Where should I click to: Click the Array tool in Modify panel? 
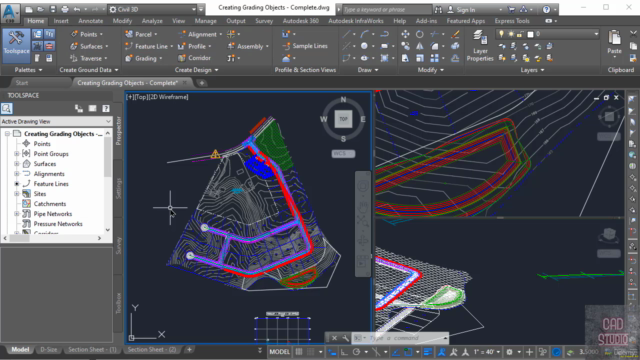pyautogui.click(x=435, y=58)
